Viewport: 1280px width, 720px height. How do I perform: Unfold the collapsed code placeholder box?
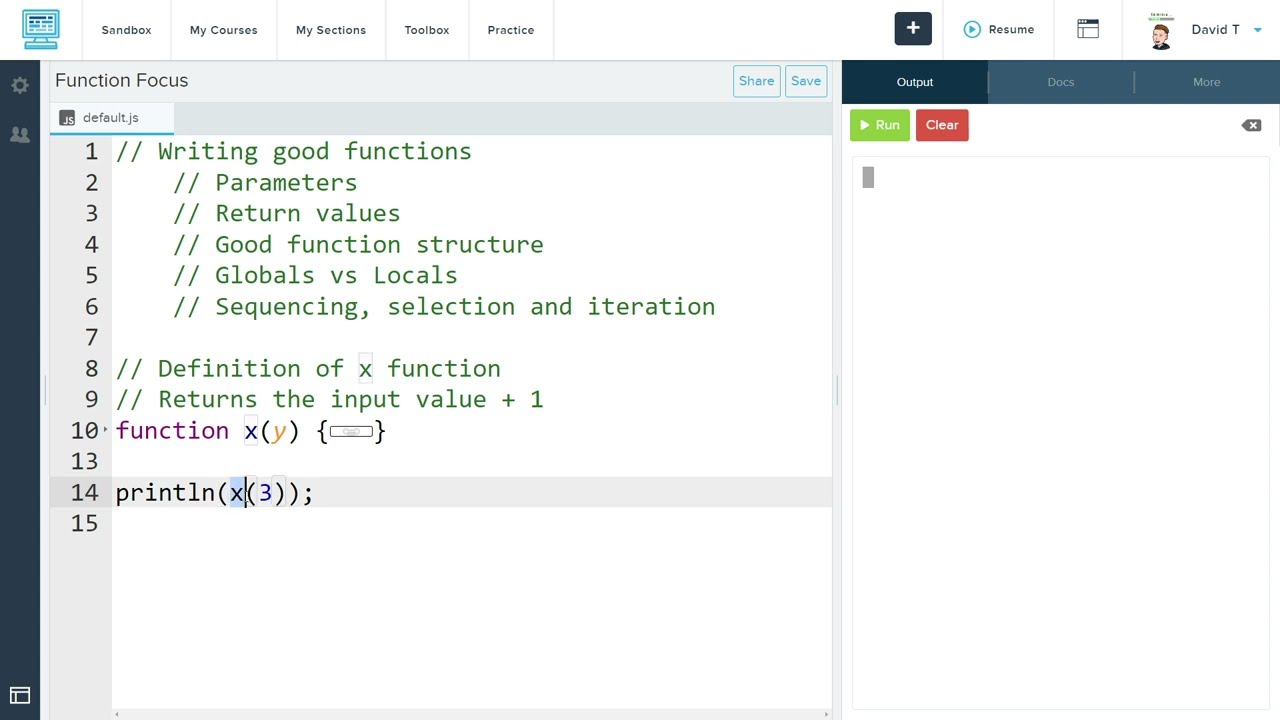click(x=351, y=431)
